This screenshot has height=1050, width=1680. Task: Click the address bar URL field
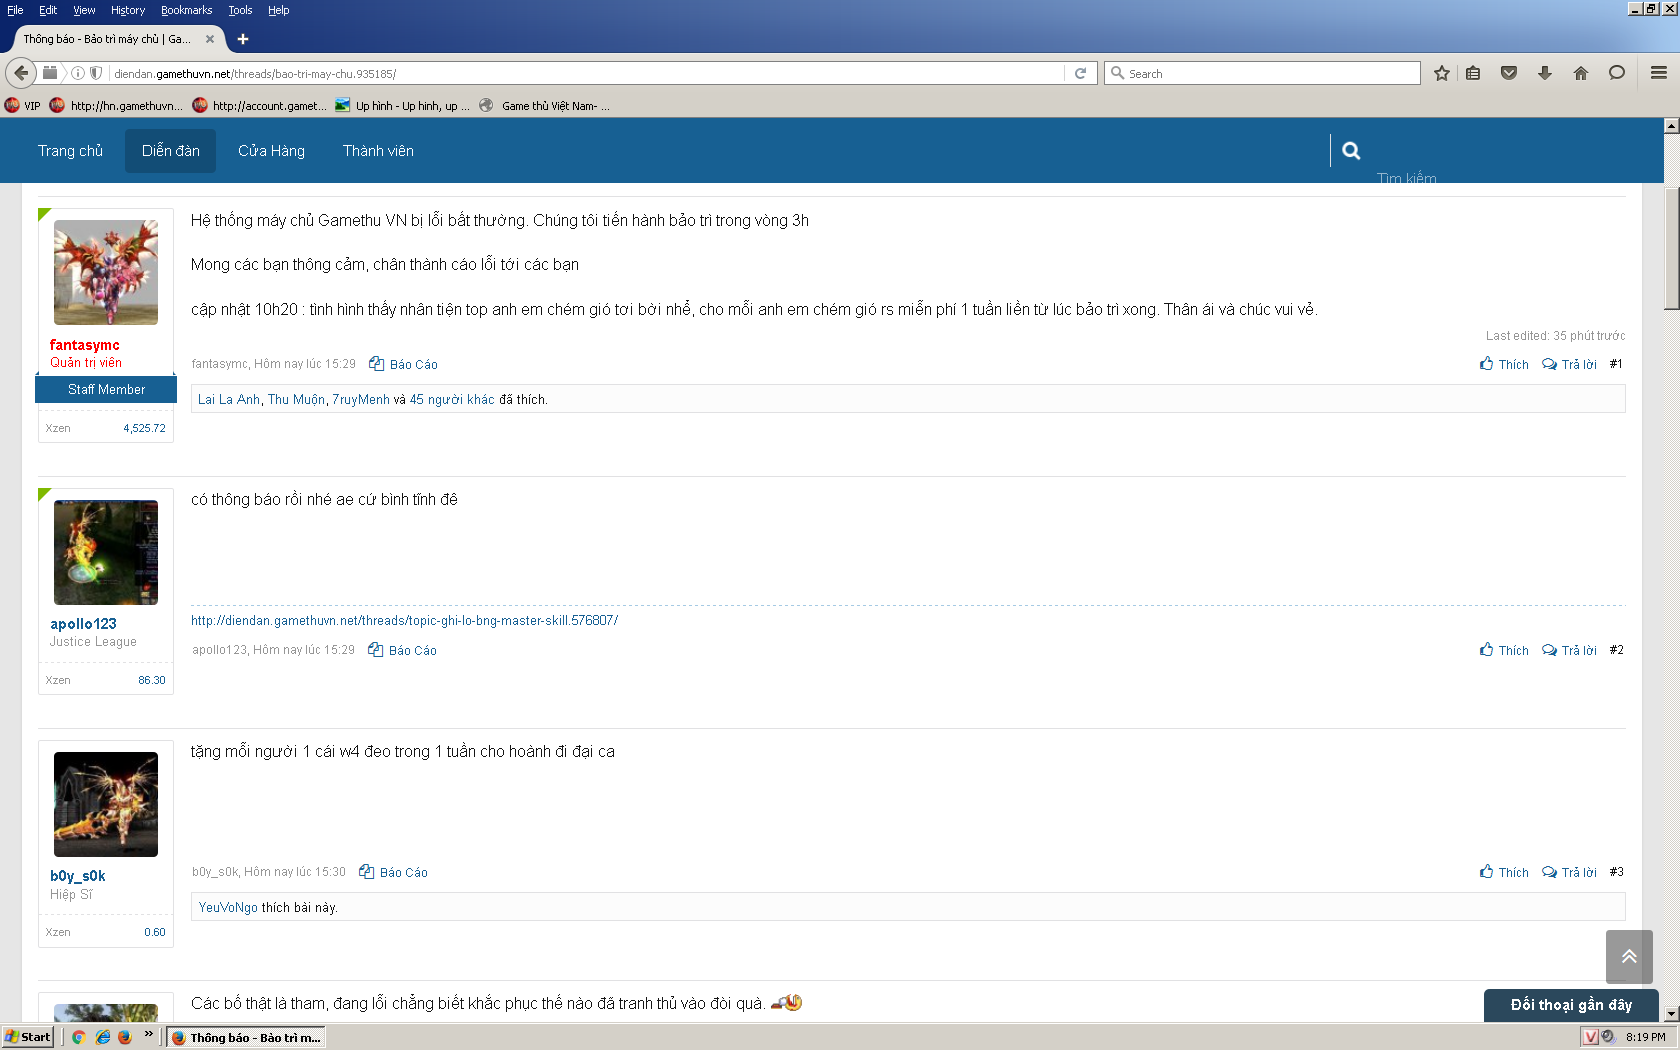pyautogui.click(x=586, y=73)
